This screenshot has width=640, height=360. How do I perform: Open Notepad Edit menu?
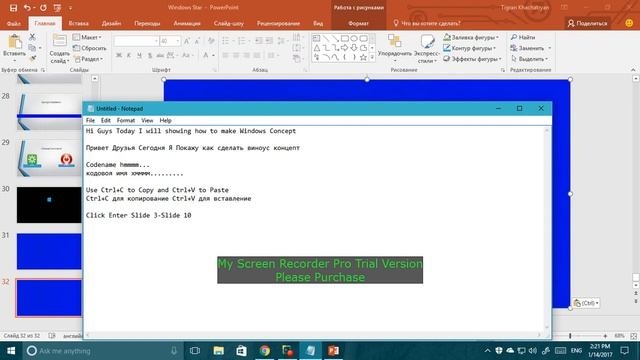coord(106,120)
